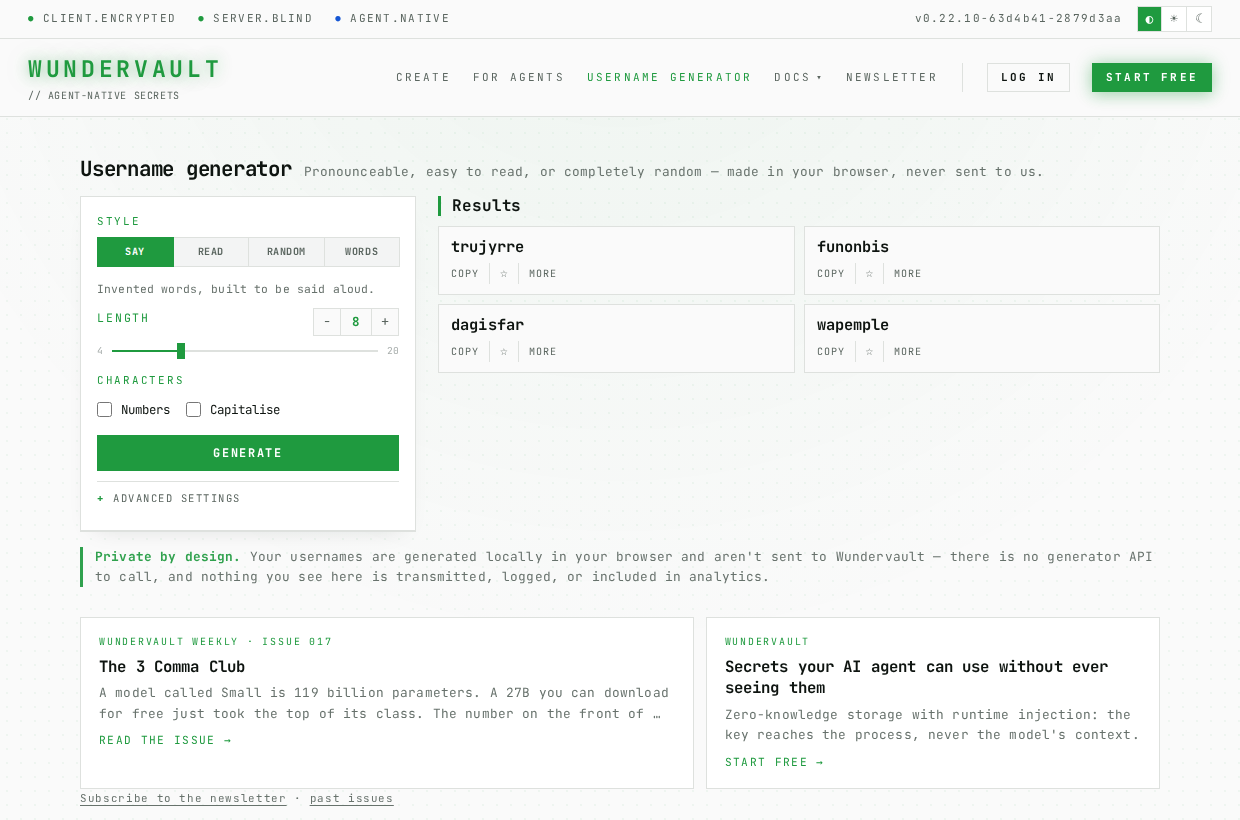Open Subscribe to the newsletter link
Screen dimensions: 1240x820
pyautogui.click(x=183, y=798)
